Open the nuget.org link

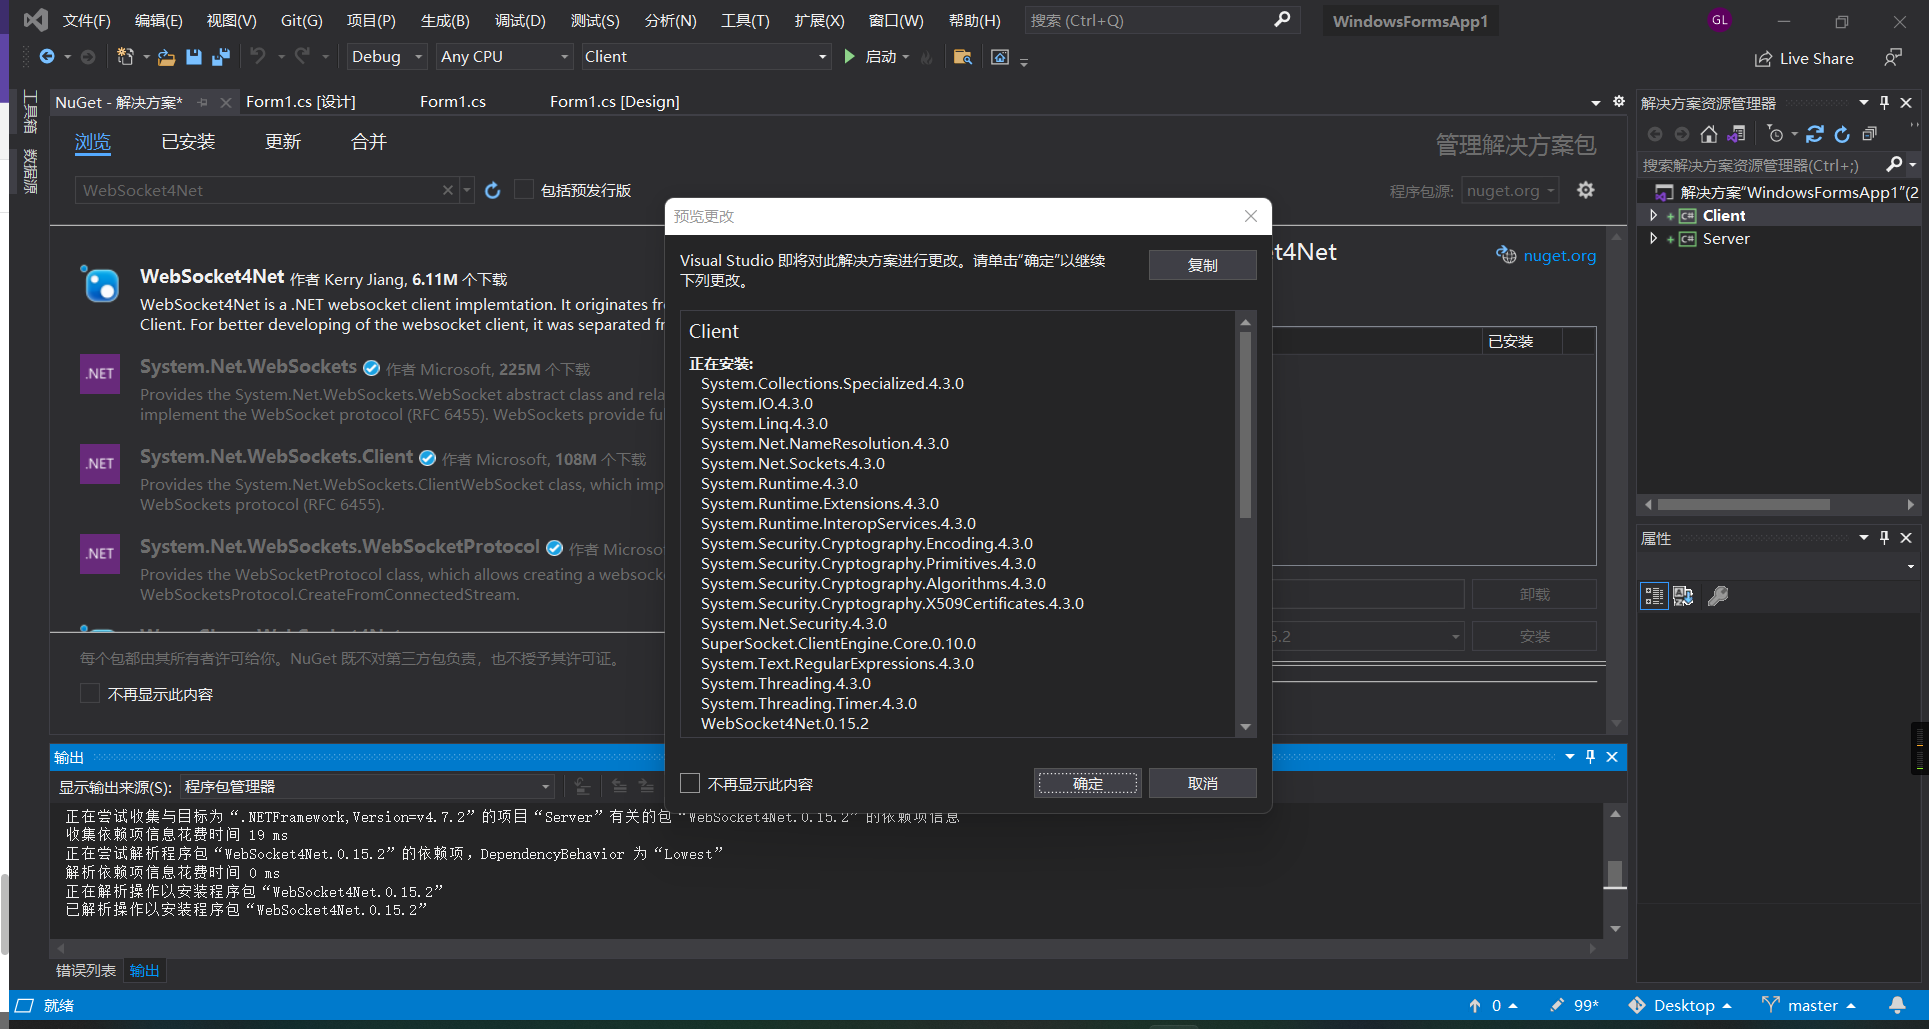(x=1559, y=255)
